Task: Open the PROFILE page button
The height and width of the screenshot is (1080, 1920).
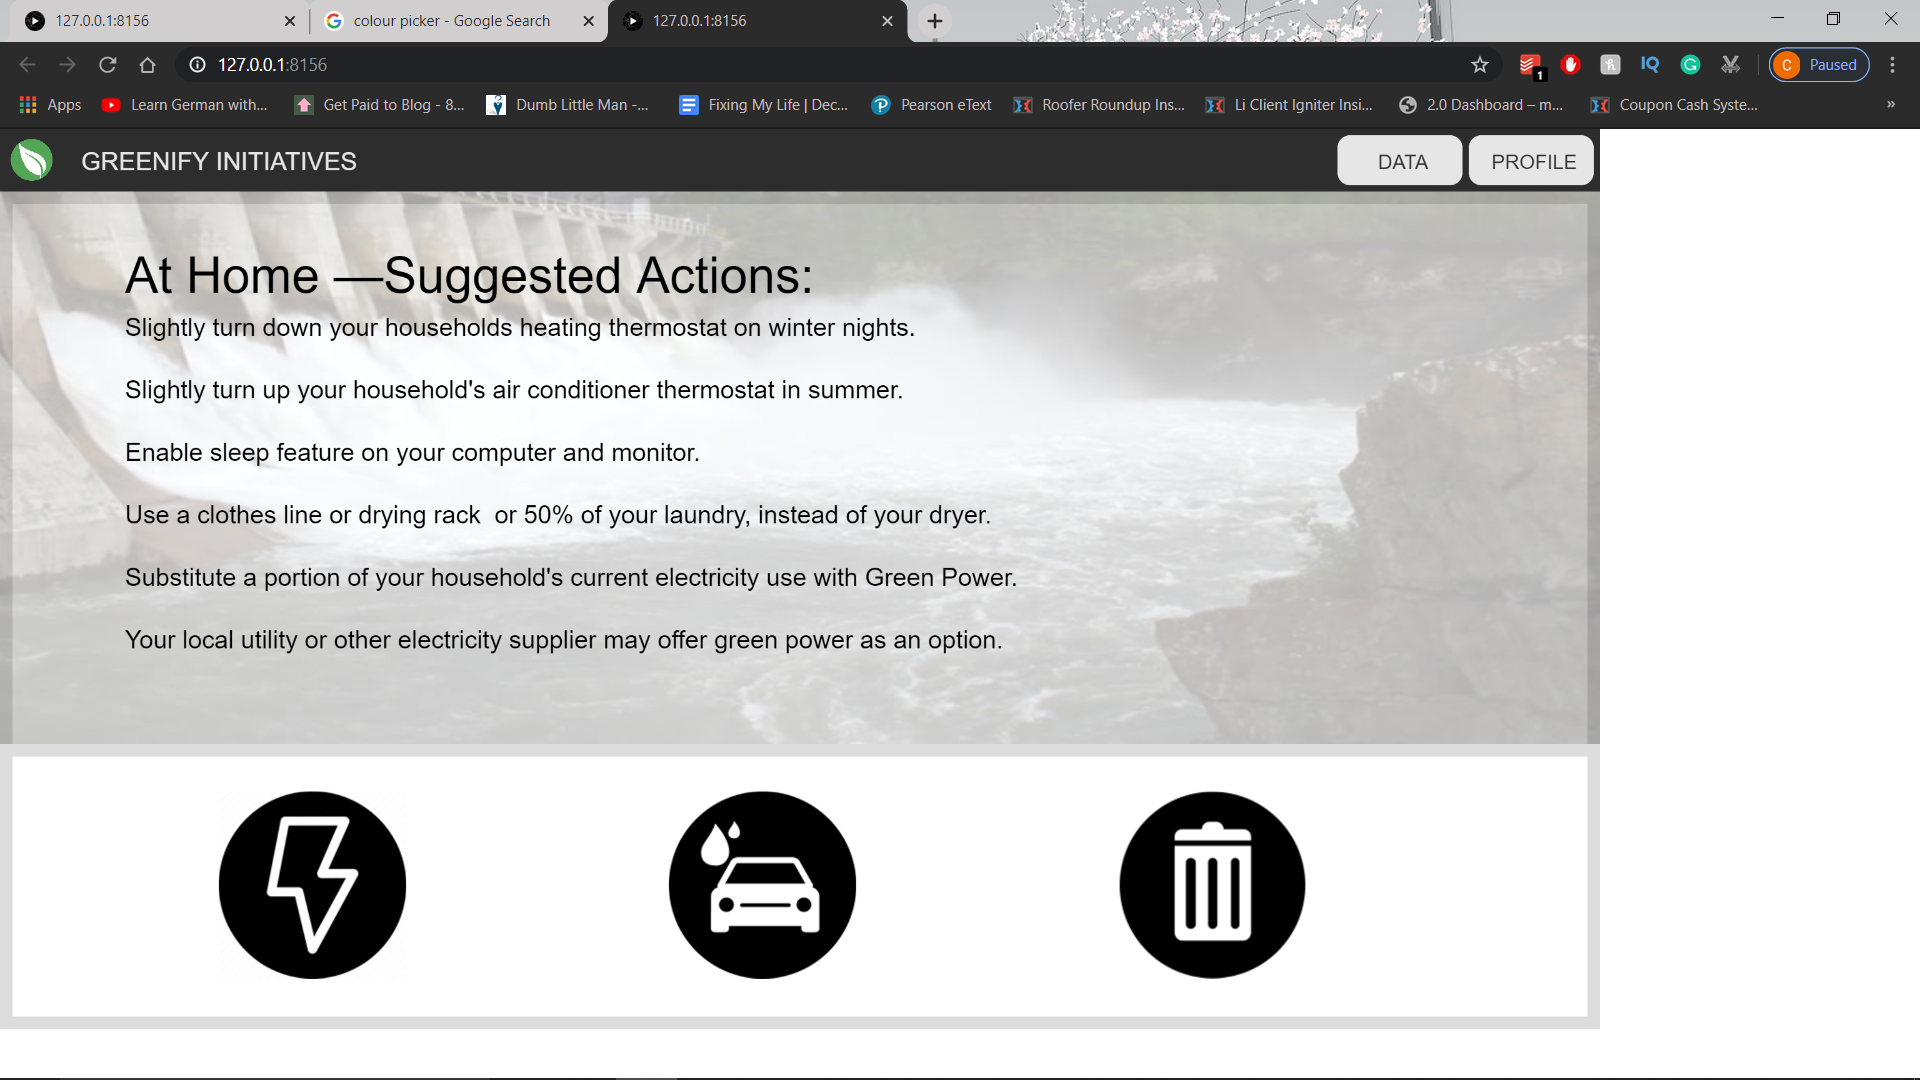Action: (1532, 161)
